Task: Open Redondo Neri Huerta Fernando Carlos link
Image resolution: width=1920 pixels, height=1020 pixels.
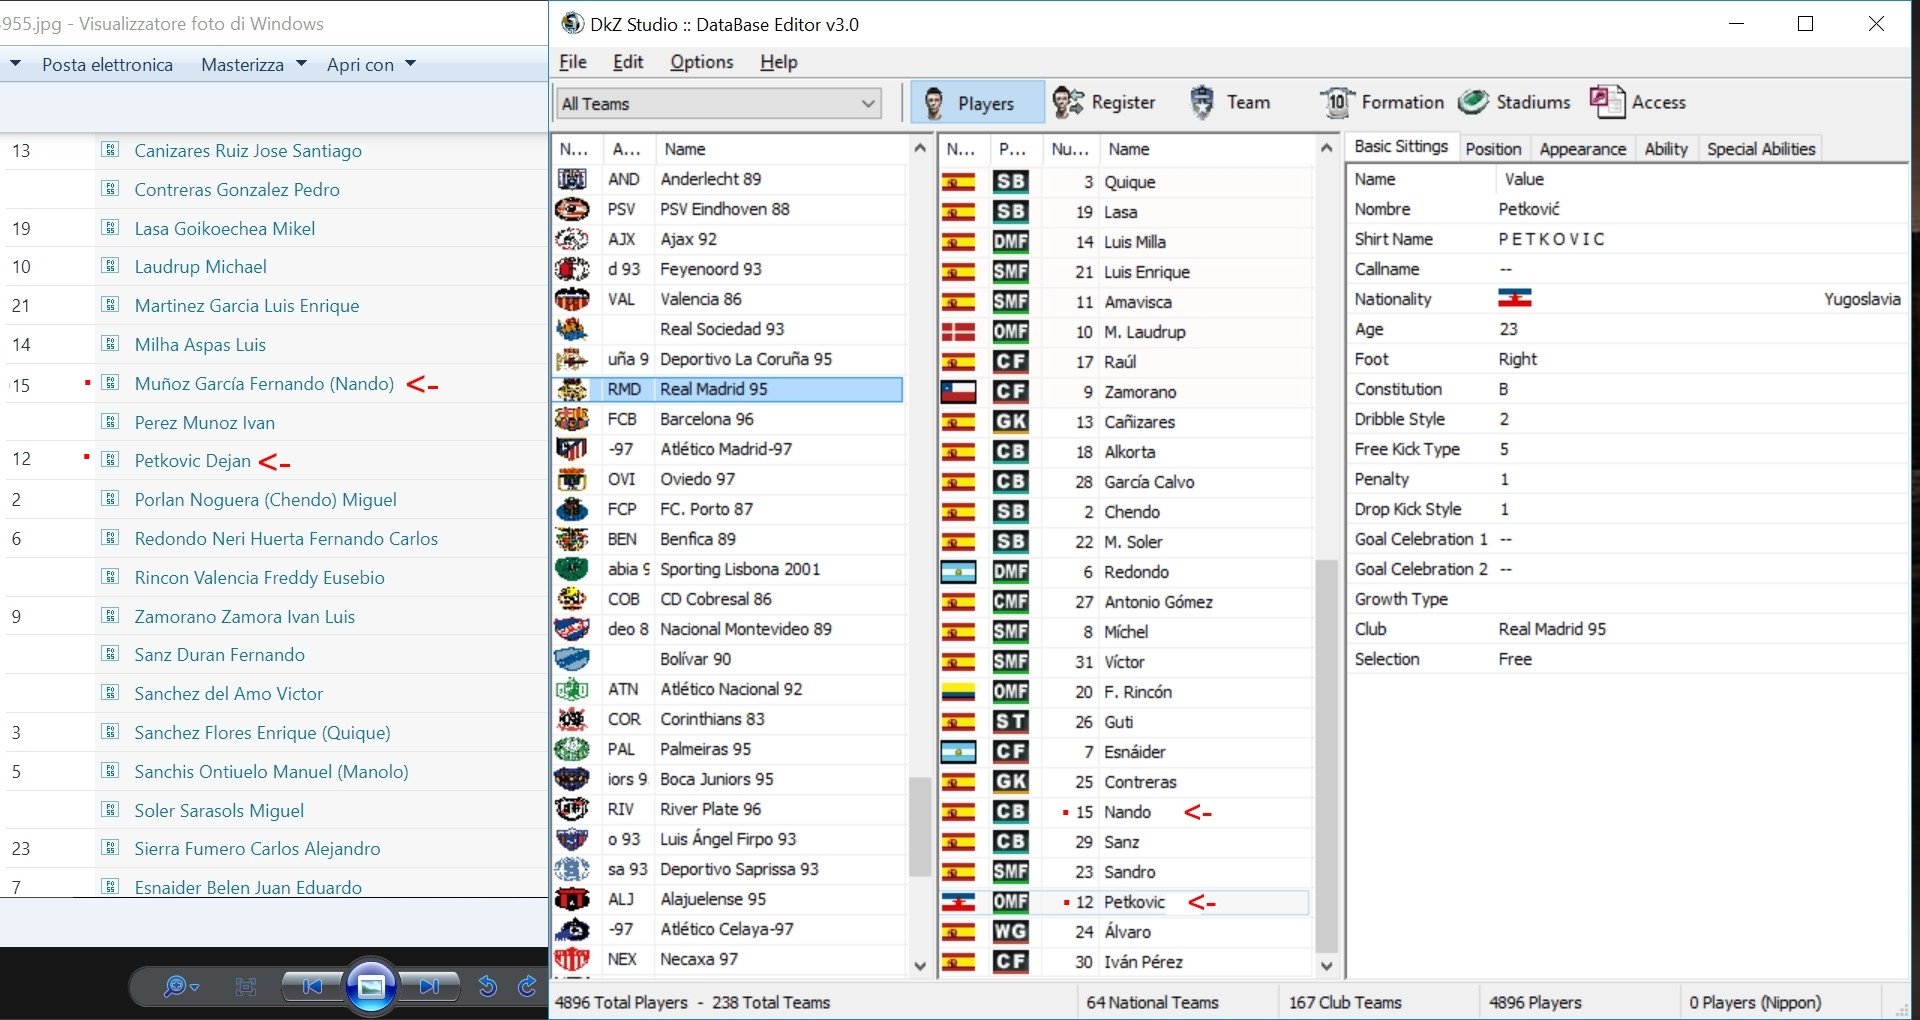Action: coord(286,539)
